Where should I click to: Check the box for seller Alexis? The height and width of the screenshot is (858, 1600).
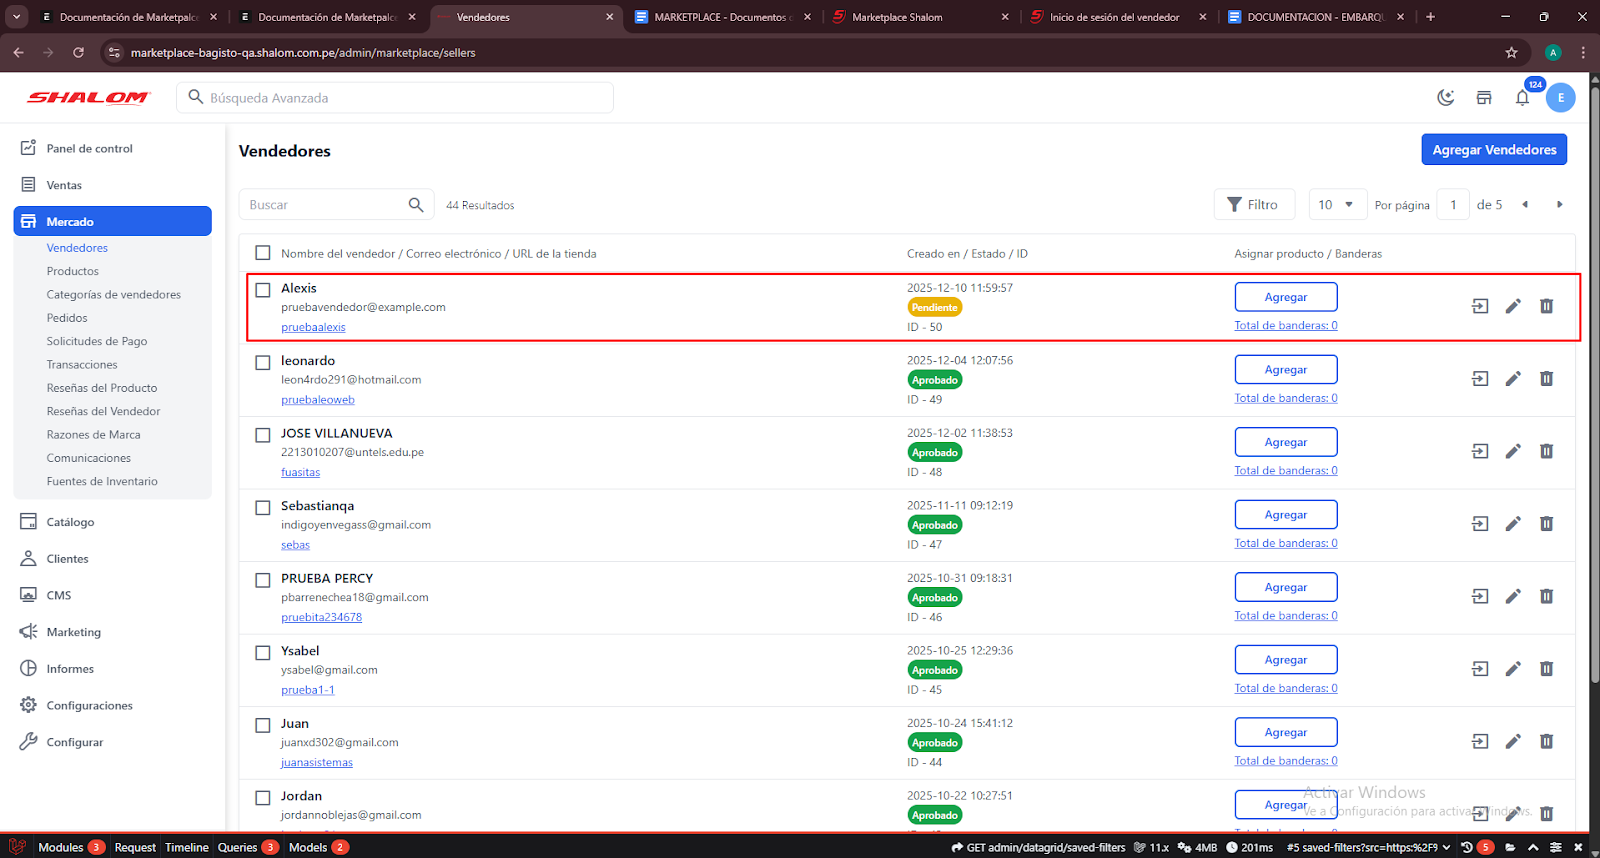[x=263, y=290]
